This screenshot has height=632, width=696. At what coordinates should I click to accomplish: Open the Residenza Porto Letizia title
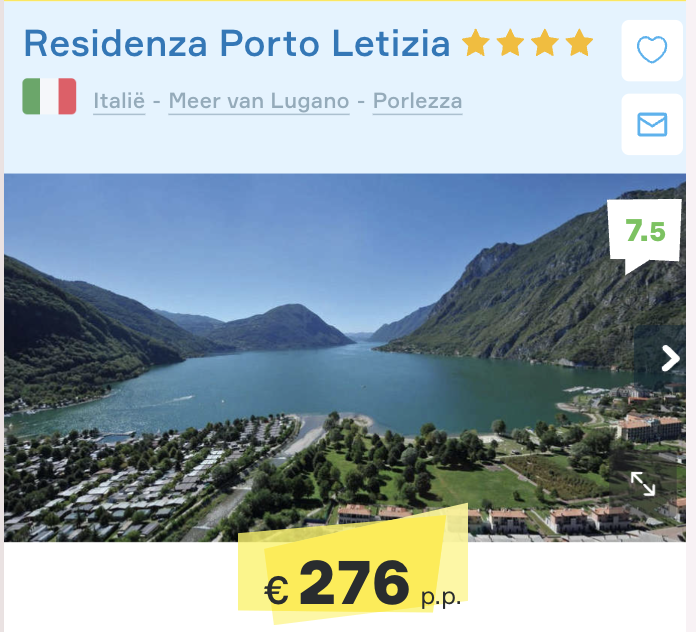tap(237, 43)
